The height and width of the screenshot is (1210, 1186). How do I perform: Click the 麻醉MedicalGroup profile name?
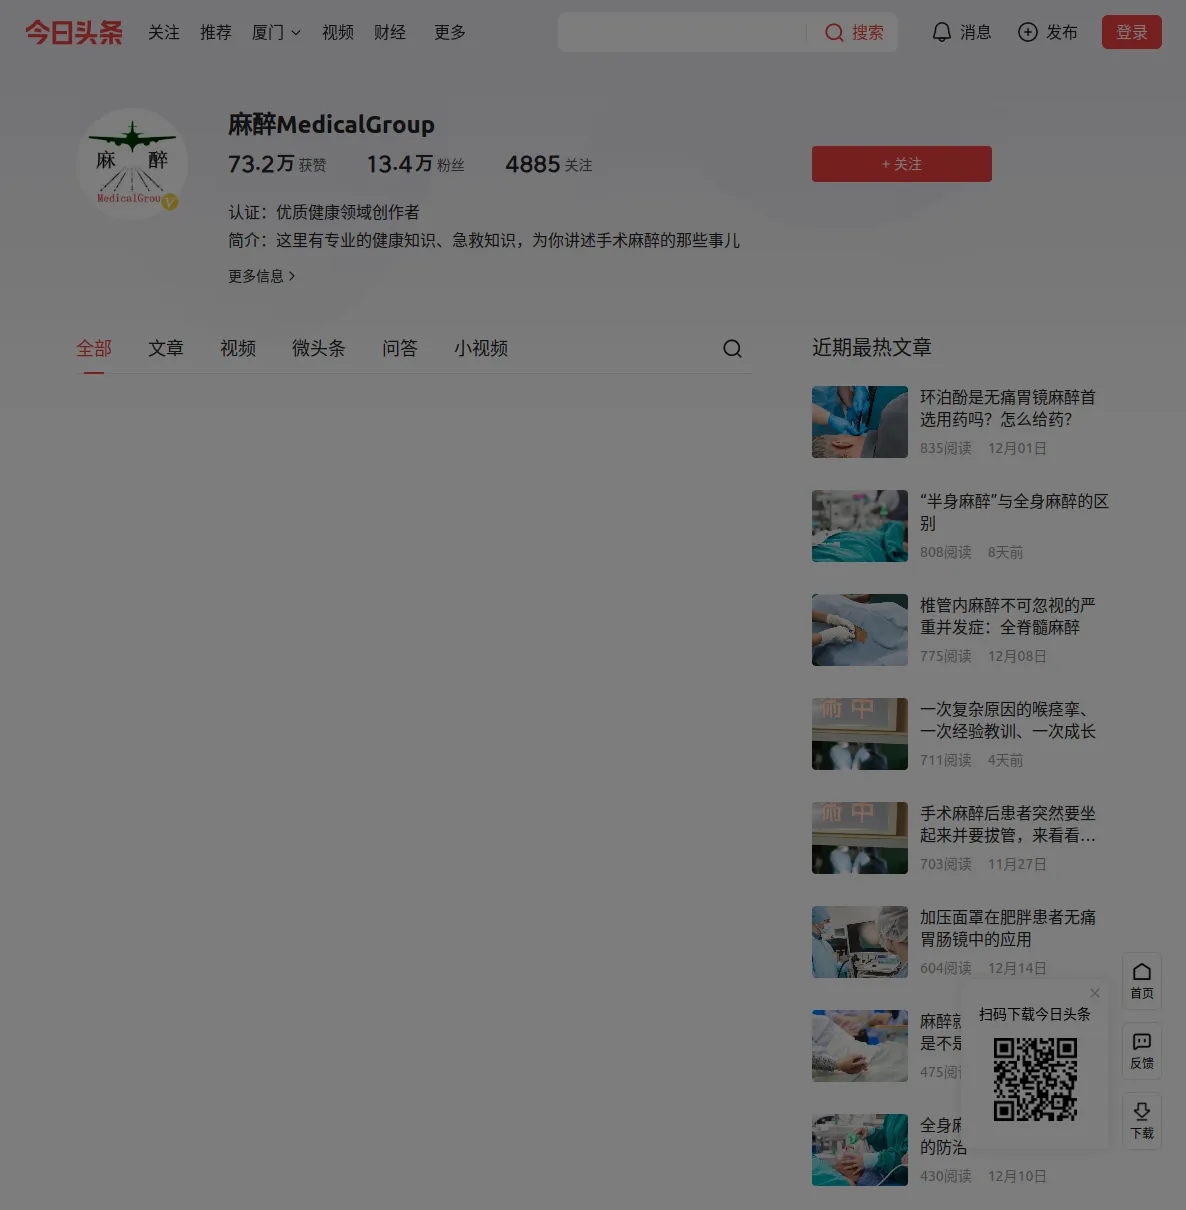pos(331,124)
